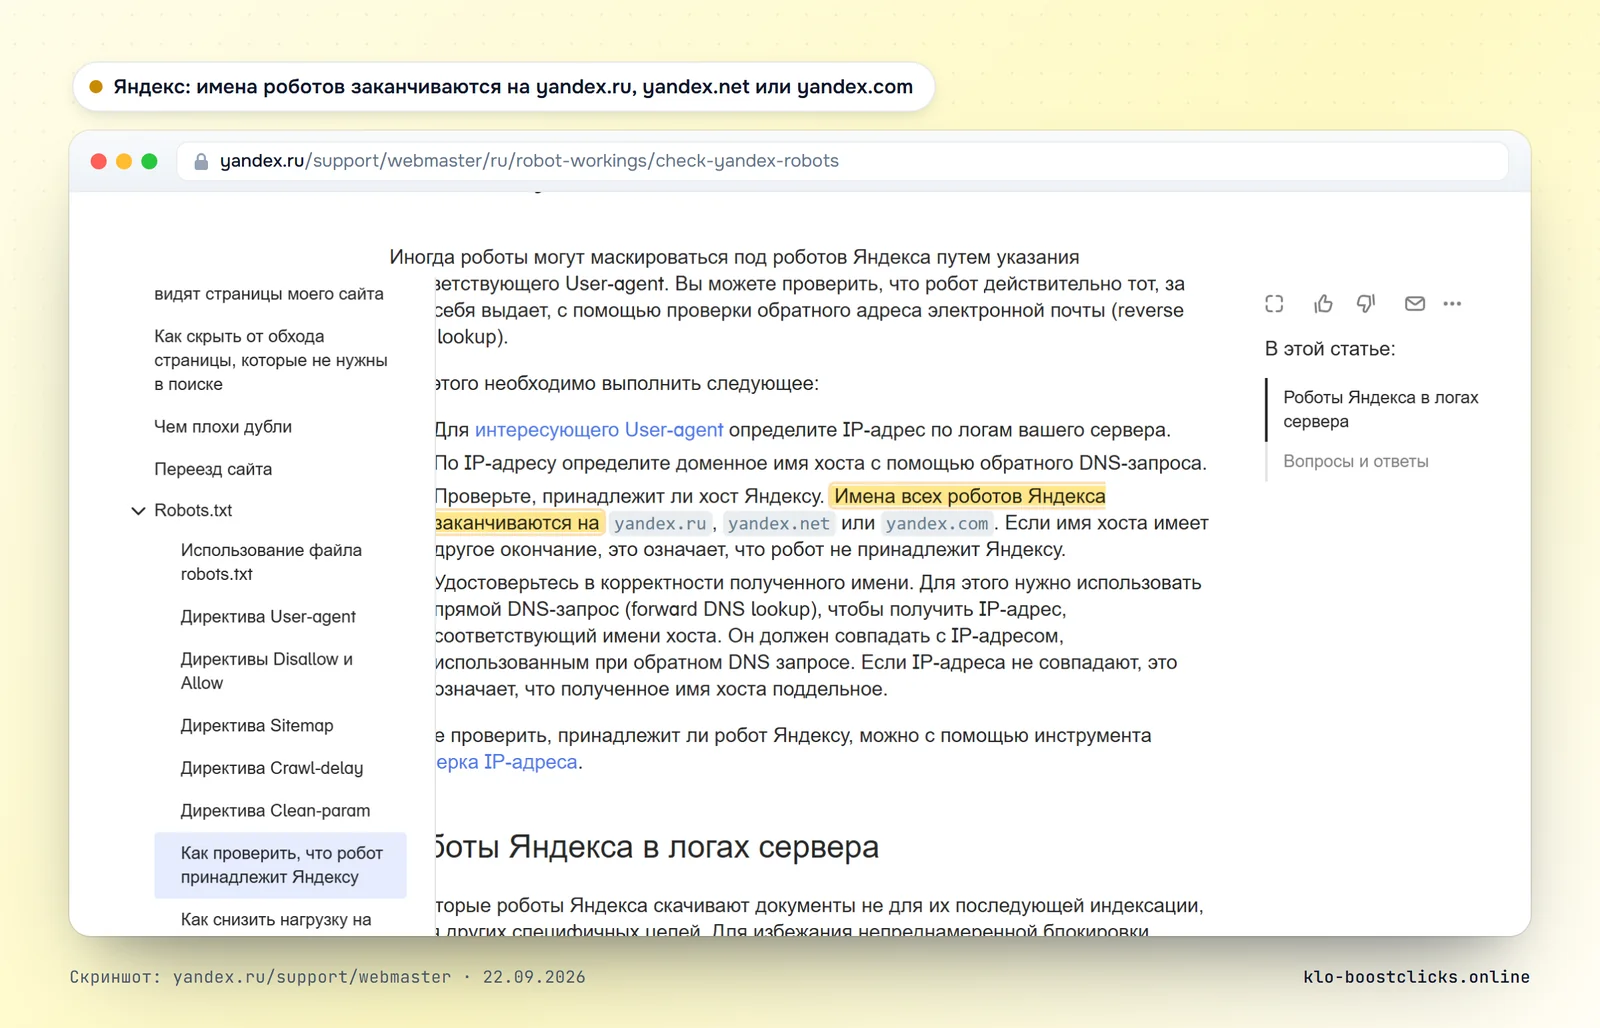
Task: Open the 'Robots.txt' sidebar section
Action: (193, 510)
